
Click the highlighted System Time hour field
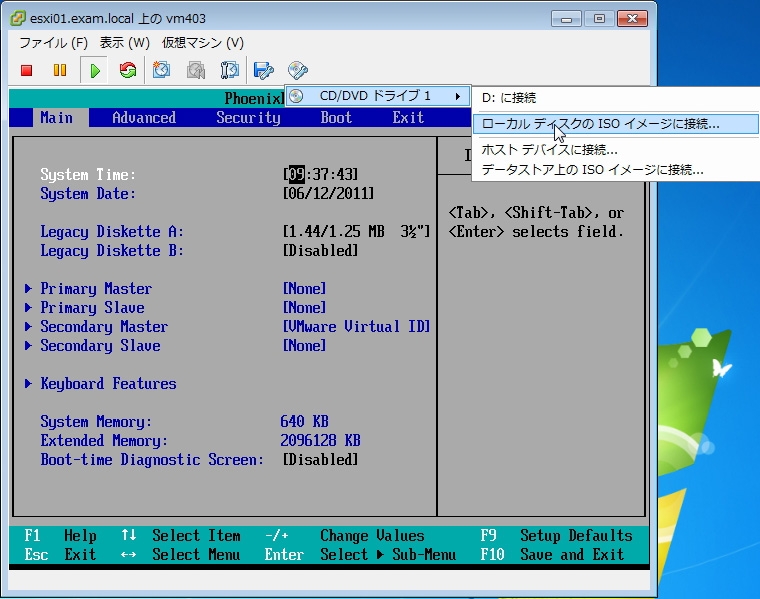(297, 174)
